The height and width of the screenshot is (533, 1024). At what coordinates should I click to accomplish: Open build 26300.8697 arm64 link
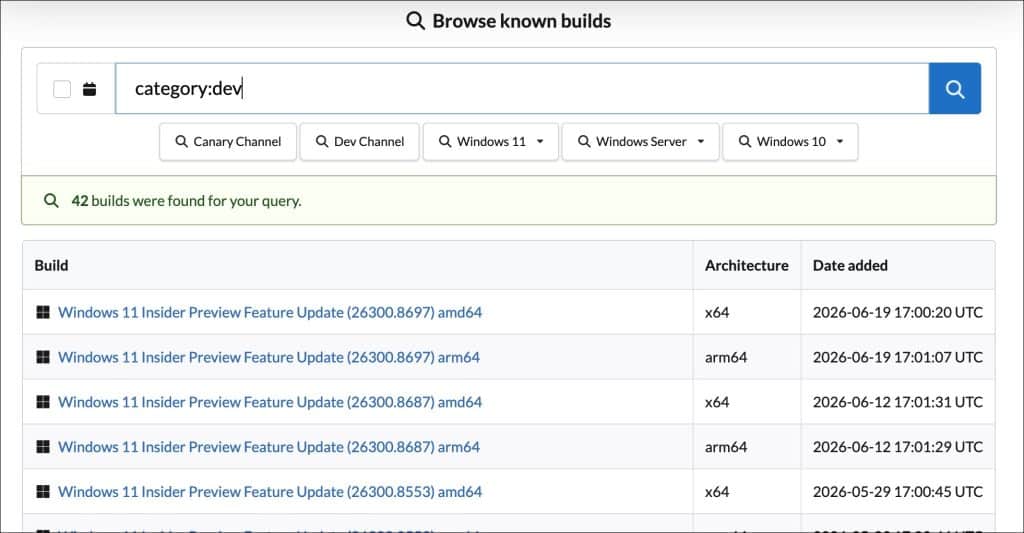point(269,357)
